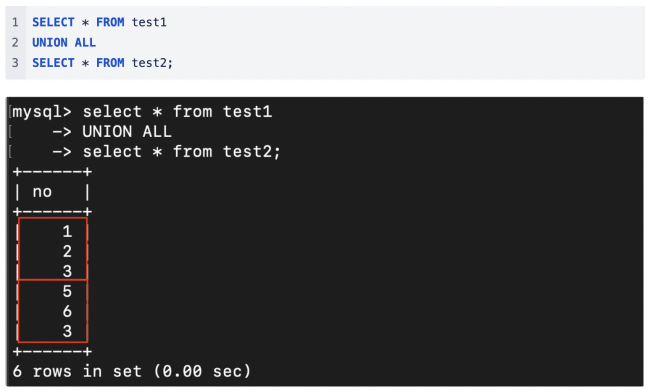Click result value 1 in table
This screenshot has width=649, height=391.
[x=67, y=231]
